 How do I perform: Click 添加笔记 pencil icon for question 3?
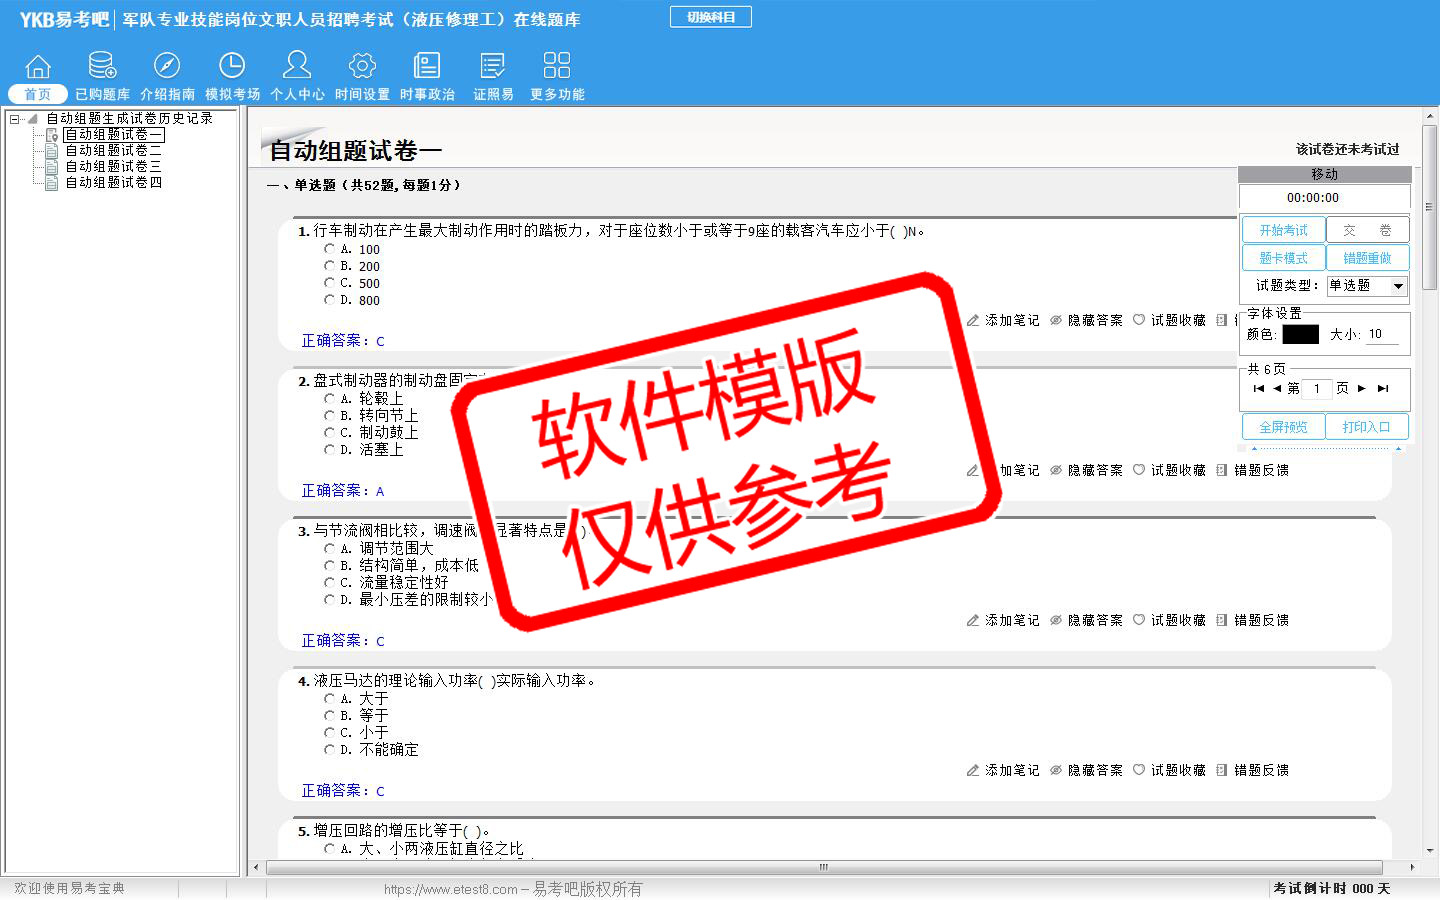(x=973, y=620)
